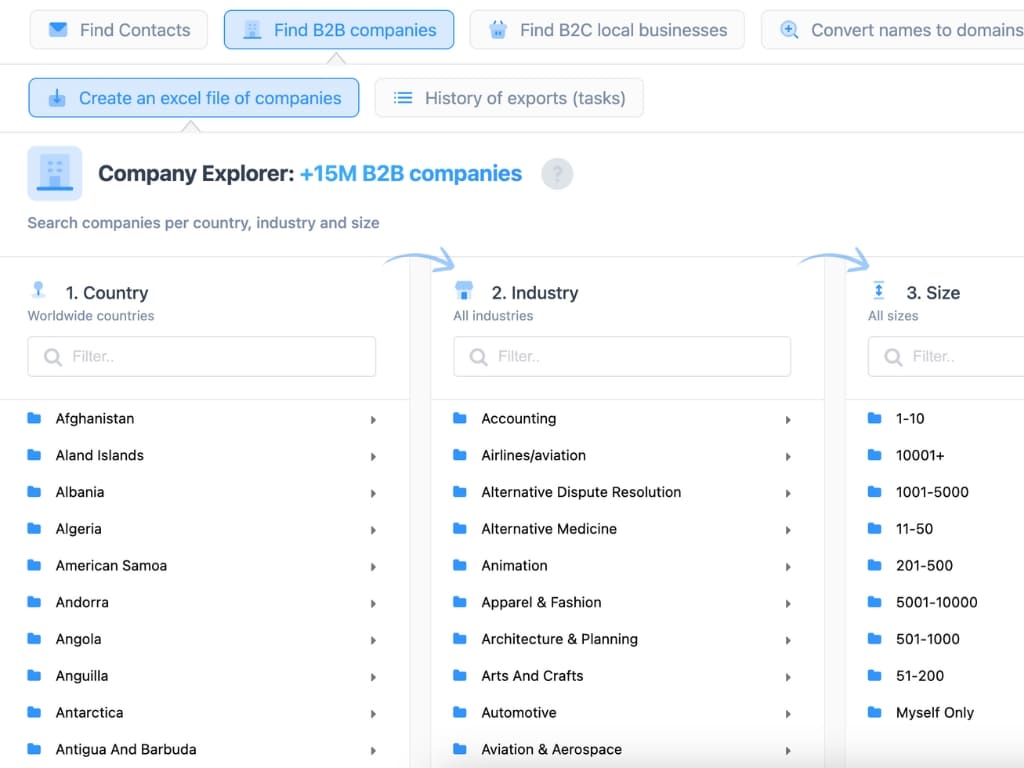The image size is (1024, 768).
Task: Select the 5001-10000 company size
Action: pos(936,601)
